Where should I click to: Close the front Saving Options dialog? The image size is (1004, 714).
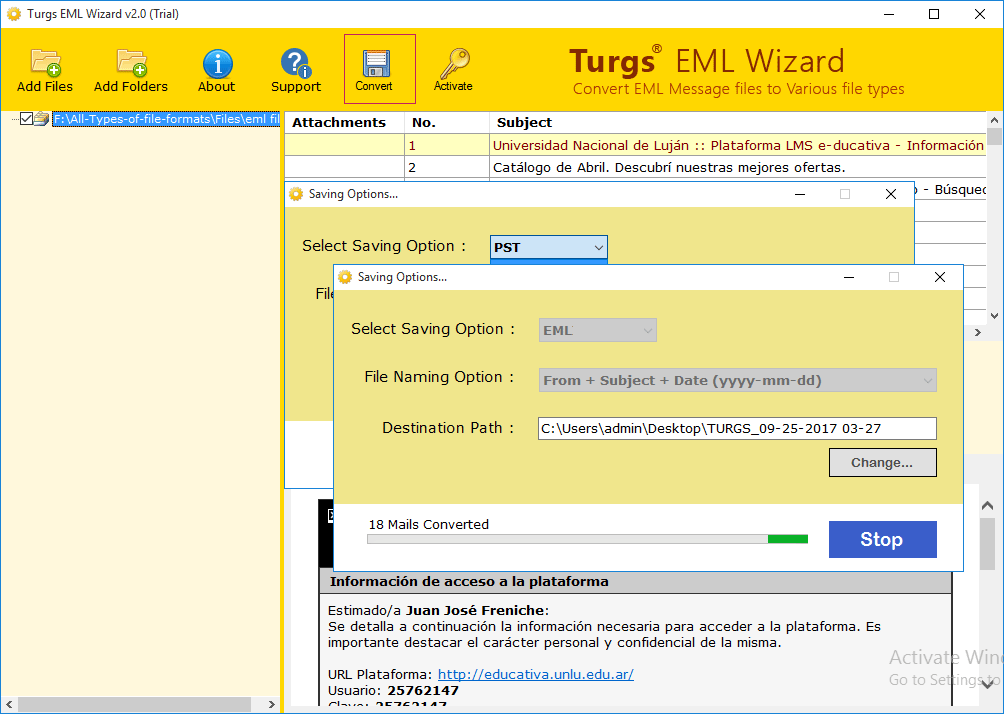(939, 277)
